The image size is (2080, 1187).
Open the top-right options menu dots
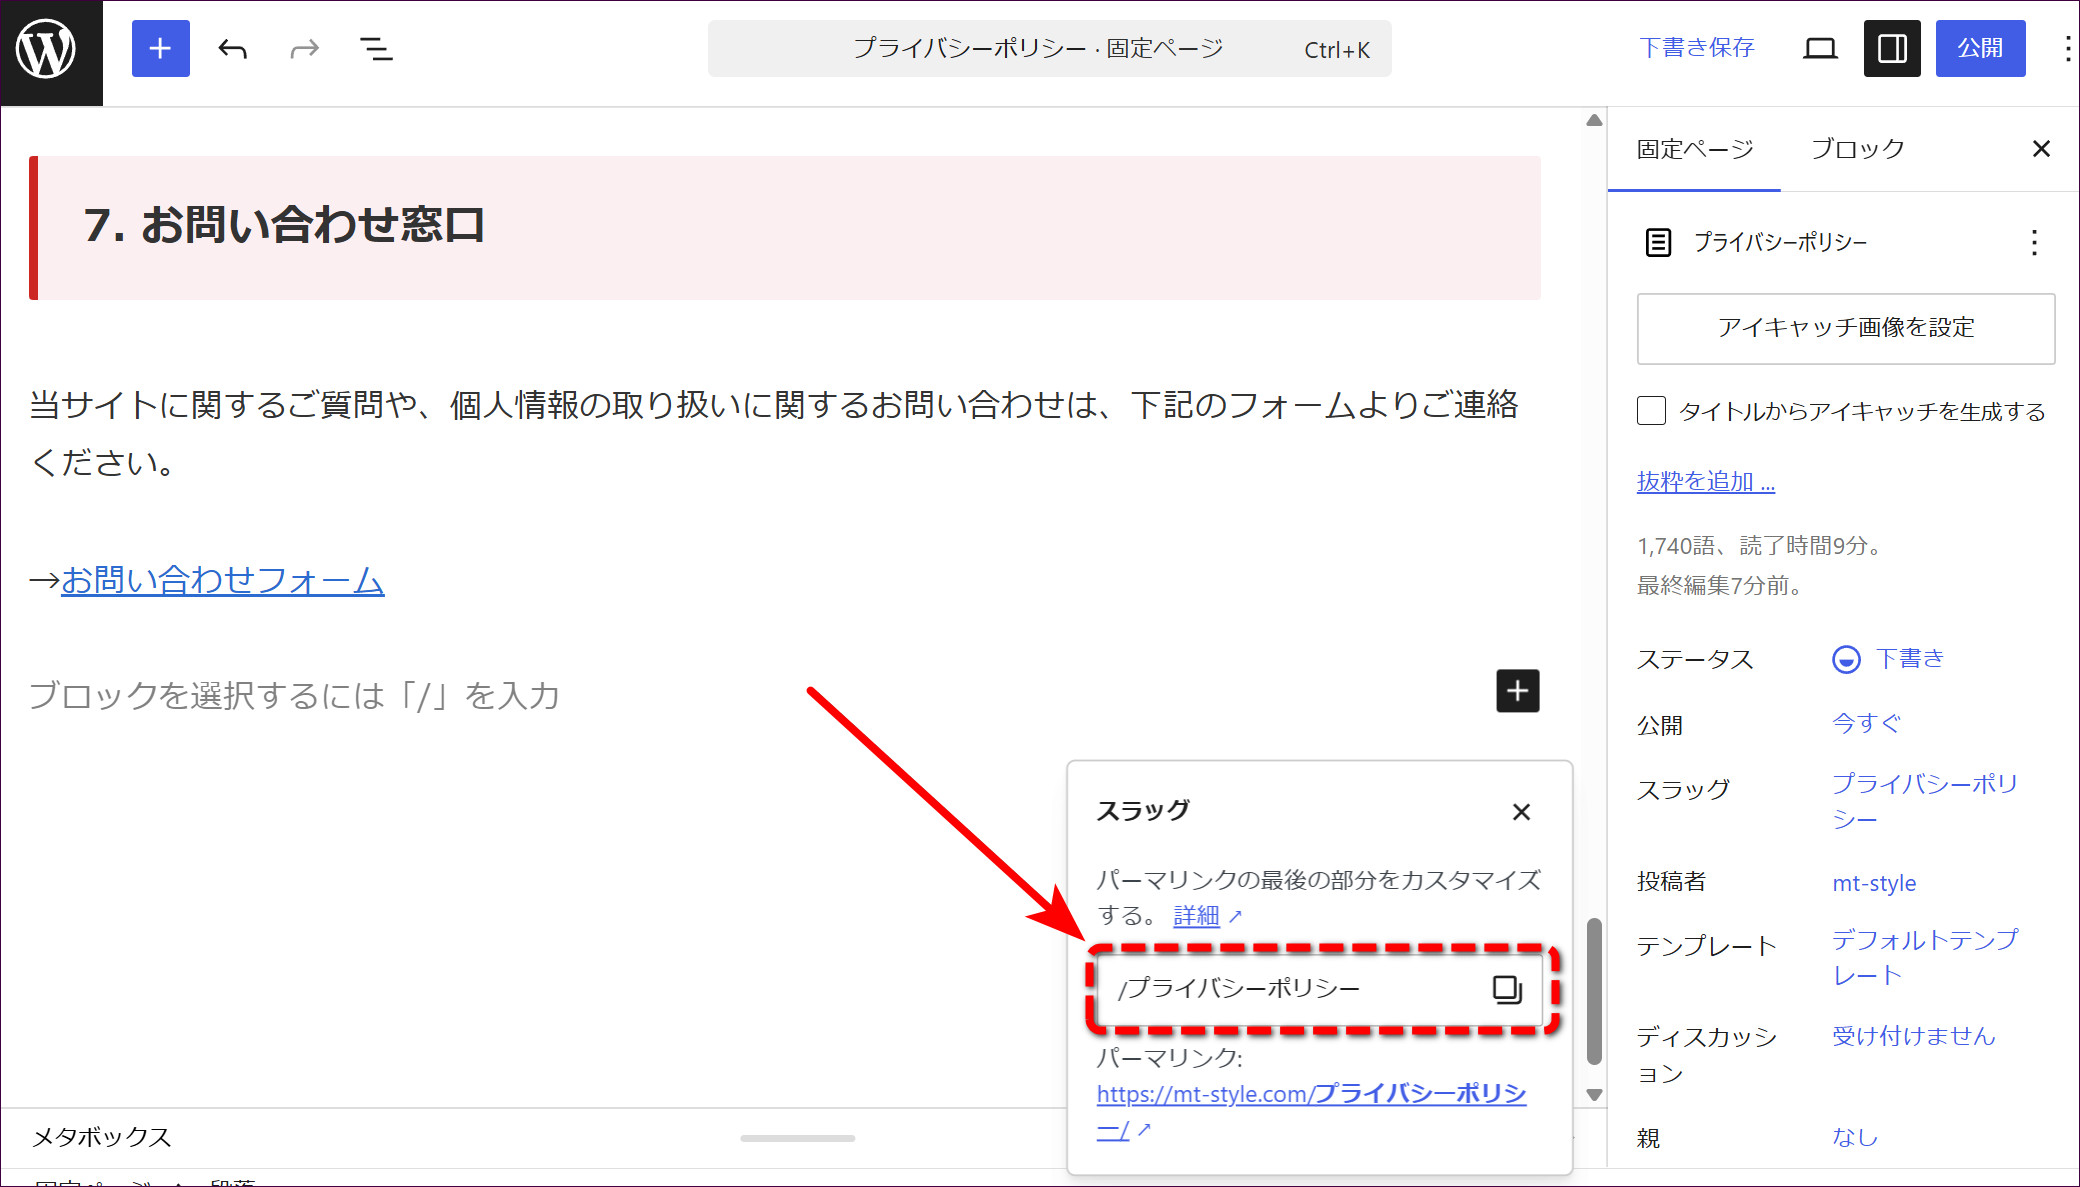[2066, 49]
